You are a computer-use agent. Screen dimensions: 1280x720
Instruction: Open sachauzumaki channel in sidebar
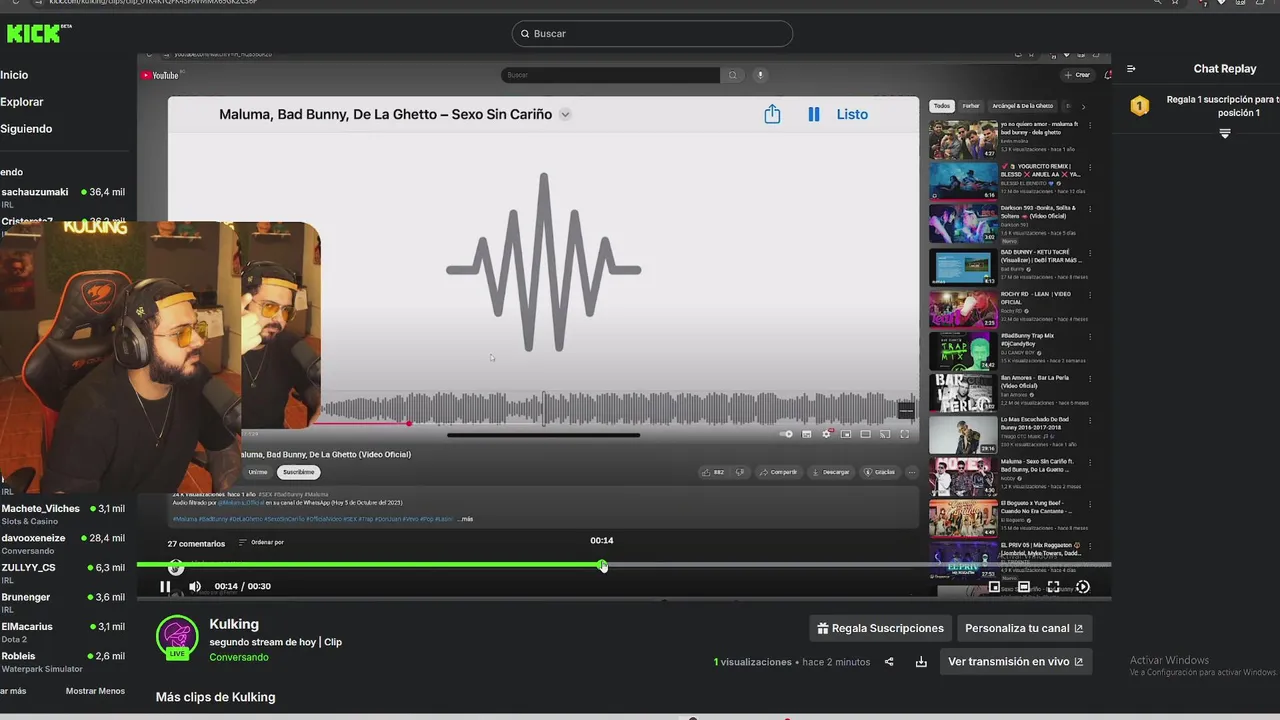63,196
